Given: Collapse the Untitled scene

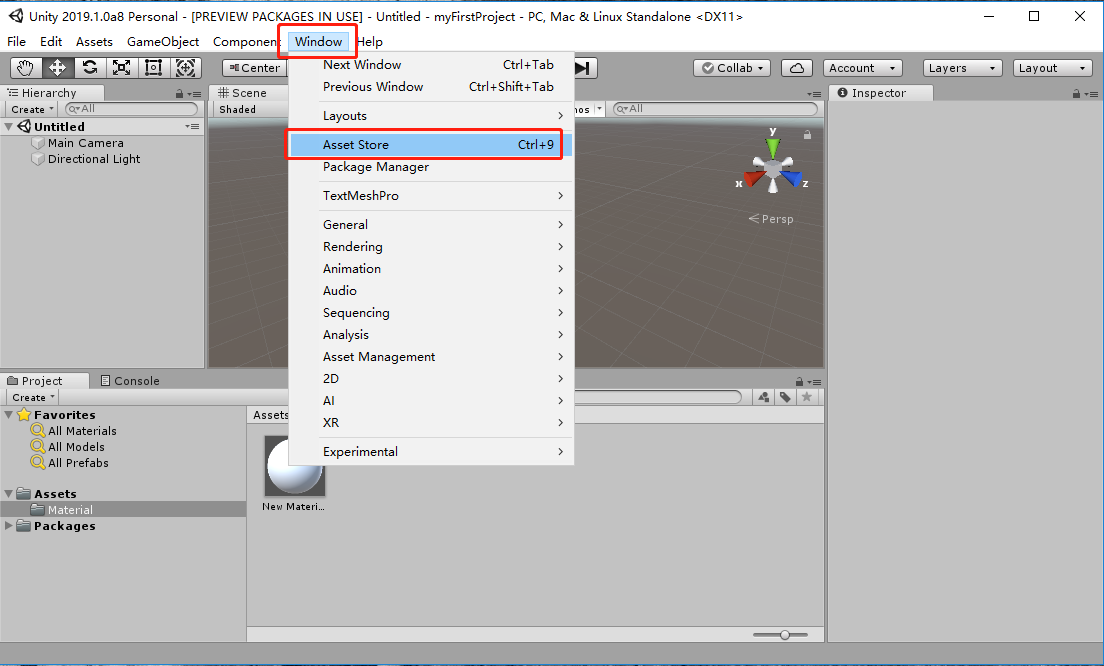Looking at the screenshot, I should [8, 127].
